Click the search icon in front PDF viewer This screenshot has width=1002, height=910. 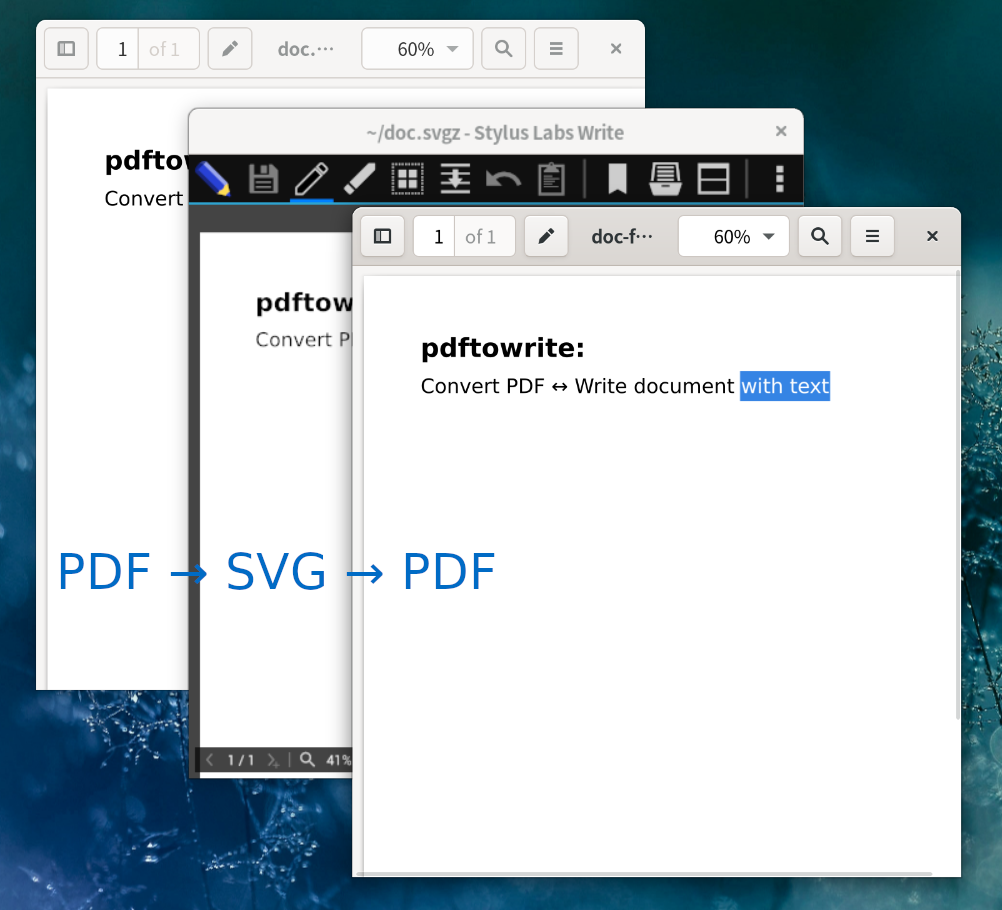tap(820, 236)
